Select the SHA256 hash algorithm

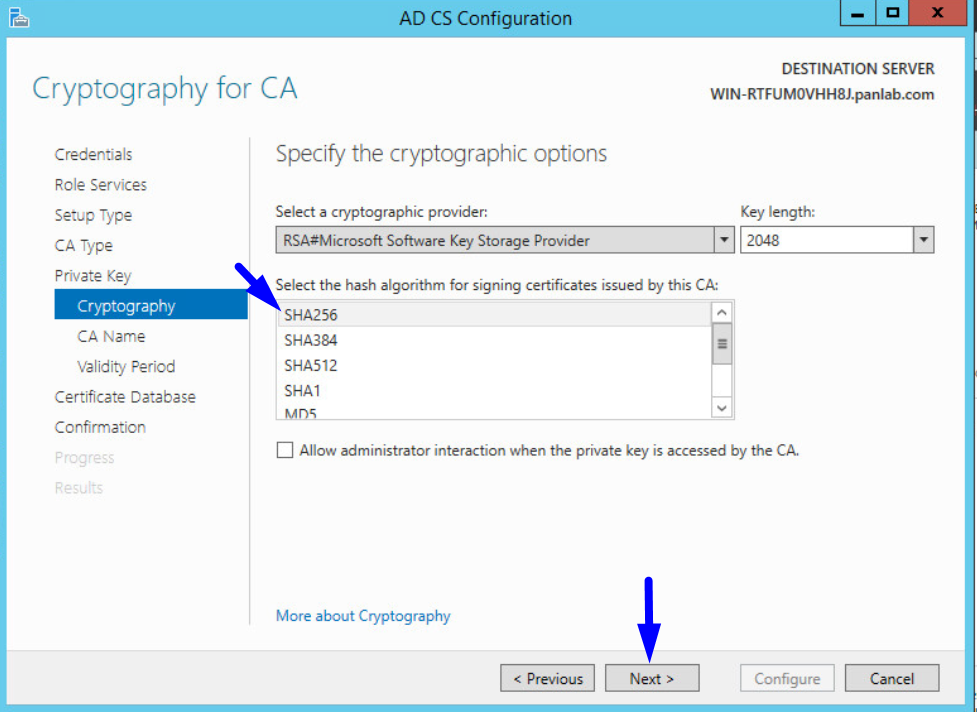[311, 314]
